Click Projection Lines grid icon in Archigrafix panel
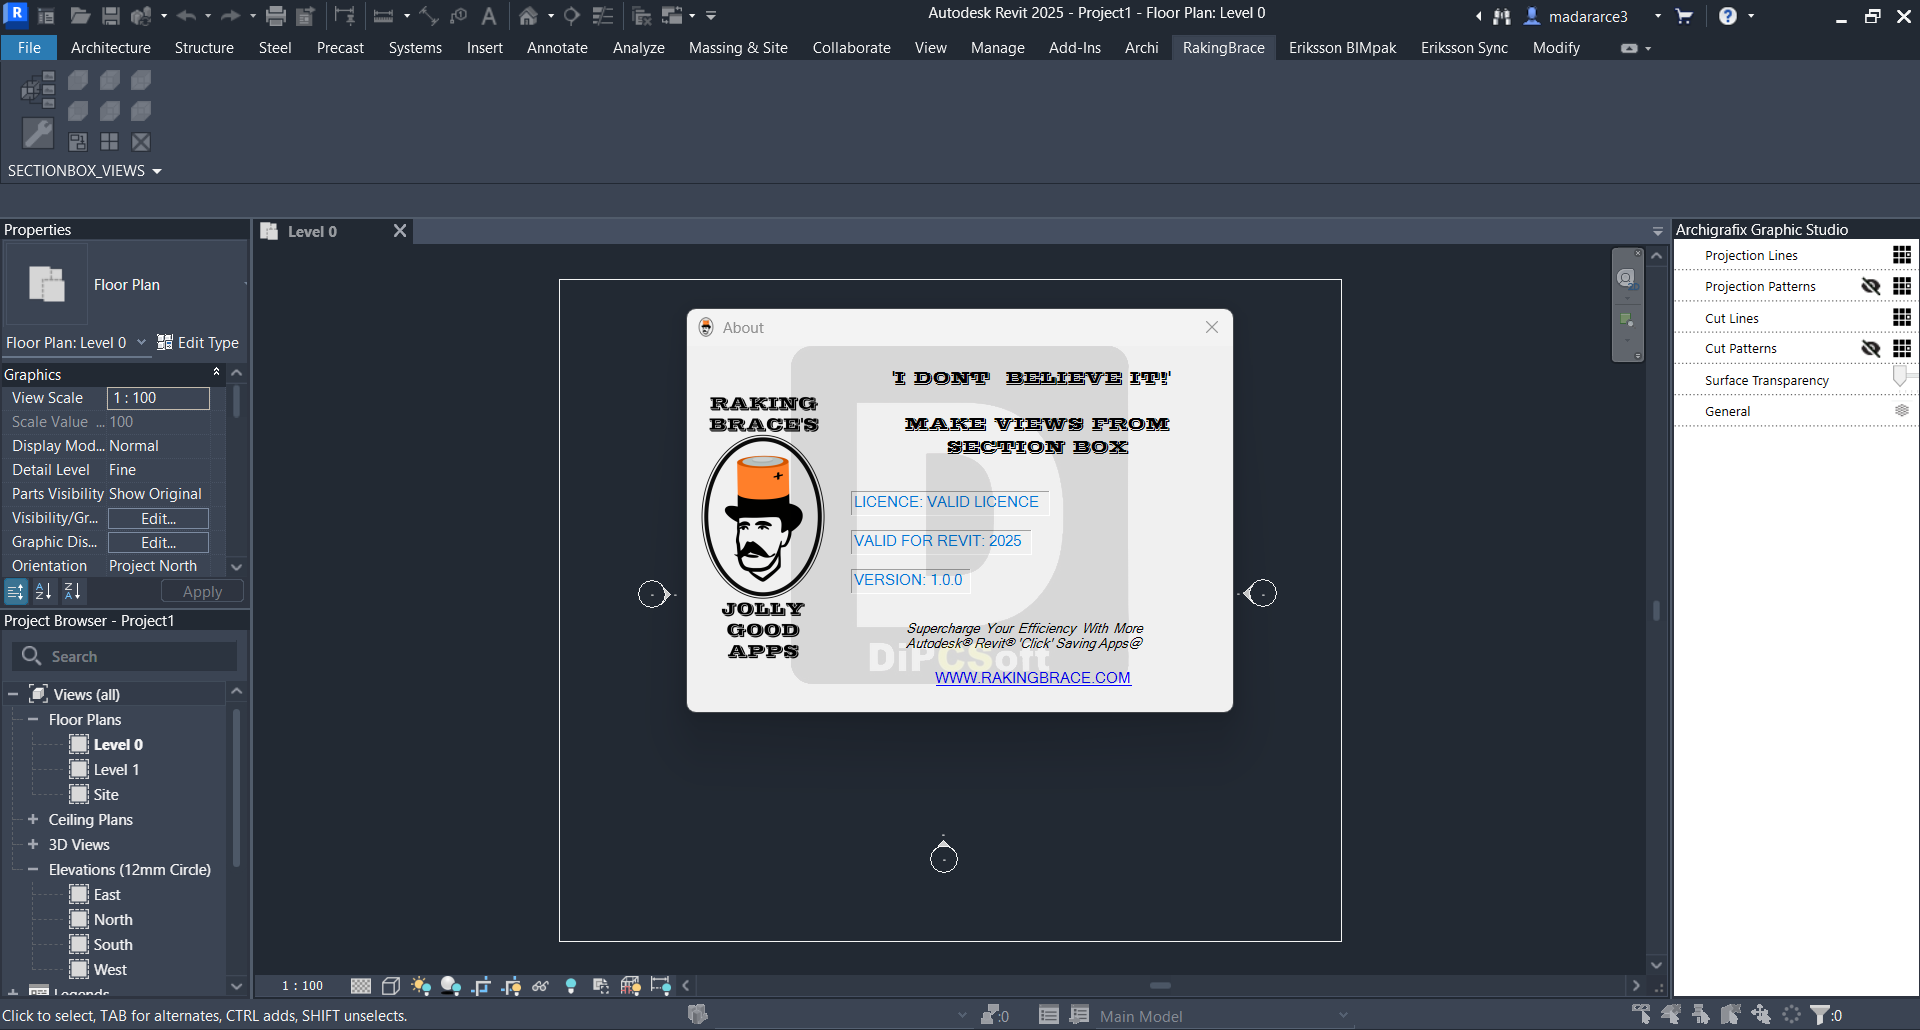The width and height of the screenshot is (1920, 1030). [x=1902, y=256]
